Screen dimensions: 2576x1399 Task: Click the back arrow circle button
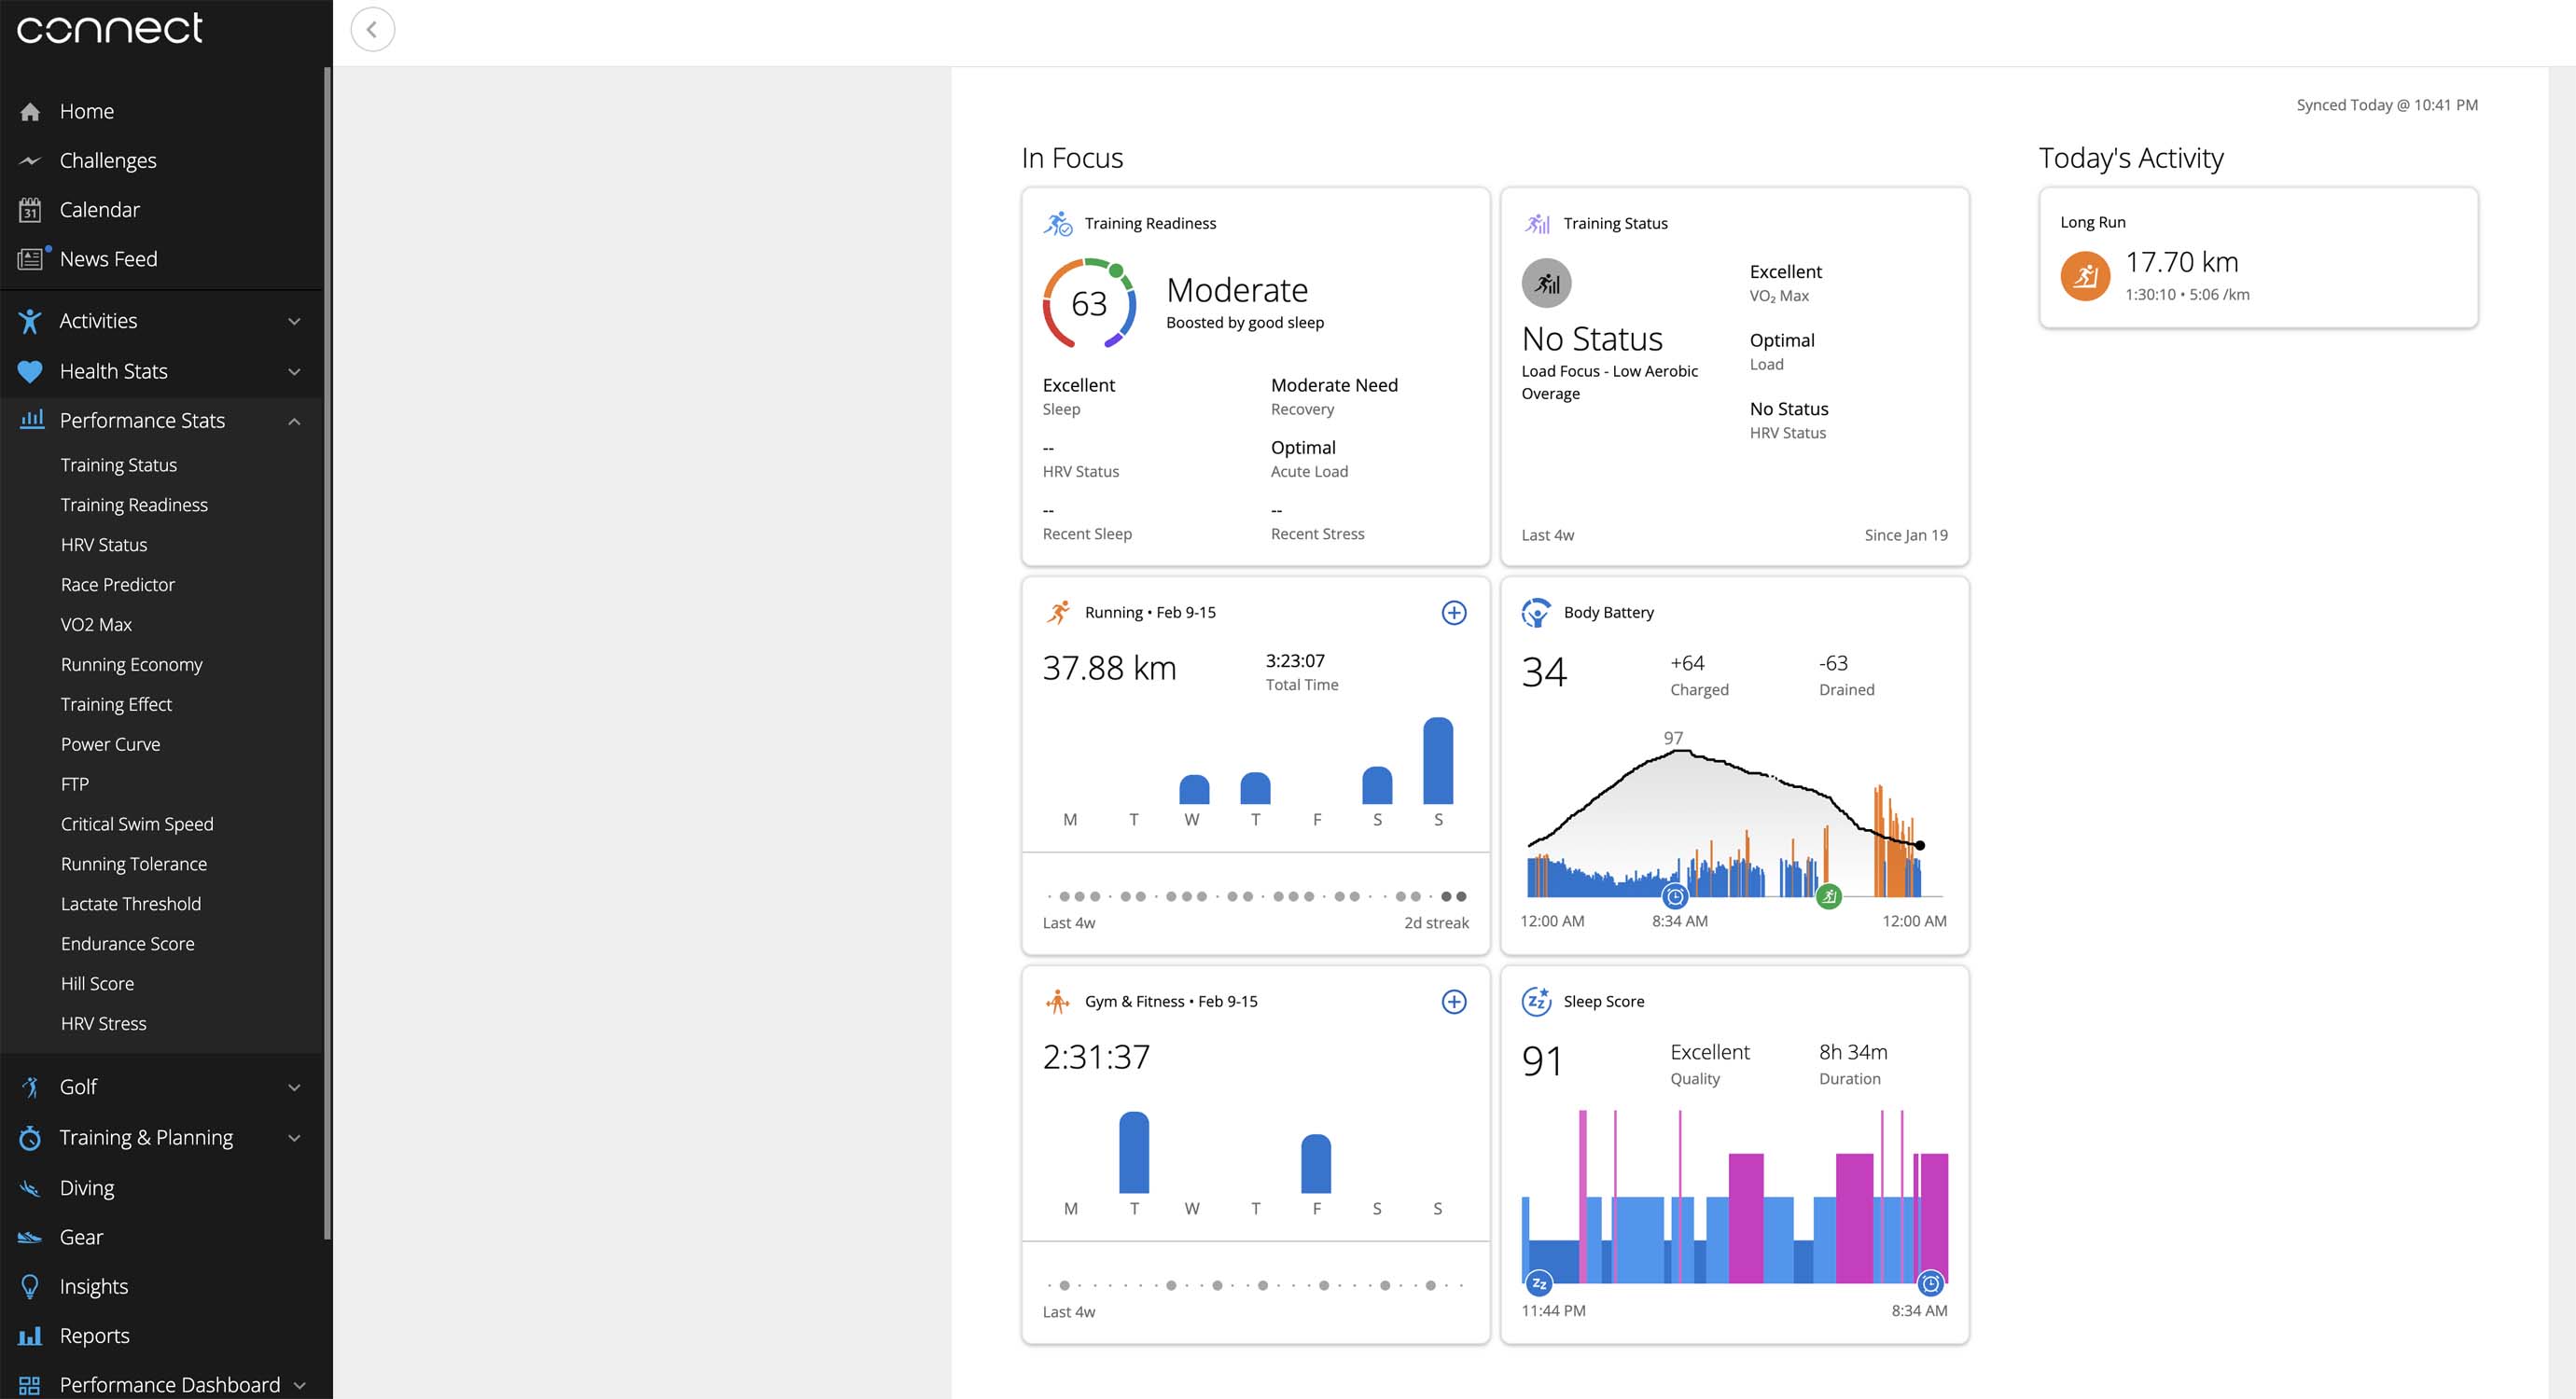coord(372,30)
